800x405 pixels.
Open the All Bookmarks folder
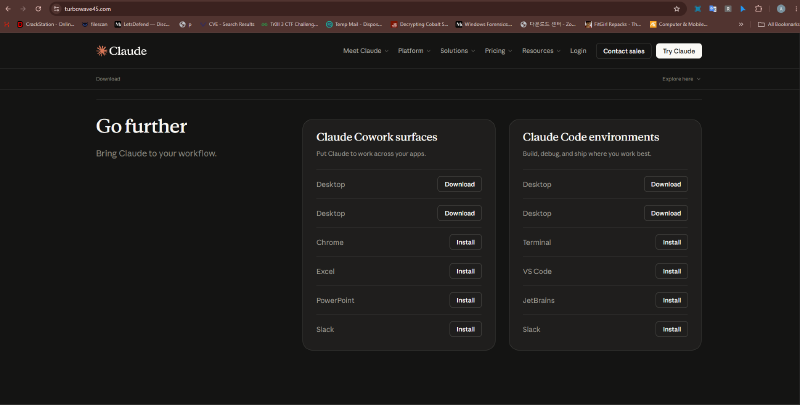pos(779,24)
